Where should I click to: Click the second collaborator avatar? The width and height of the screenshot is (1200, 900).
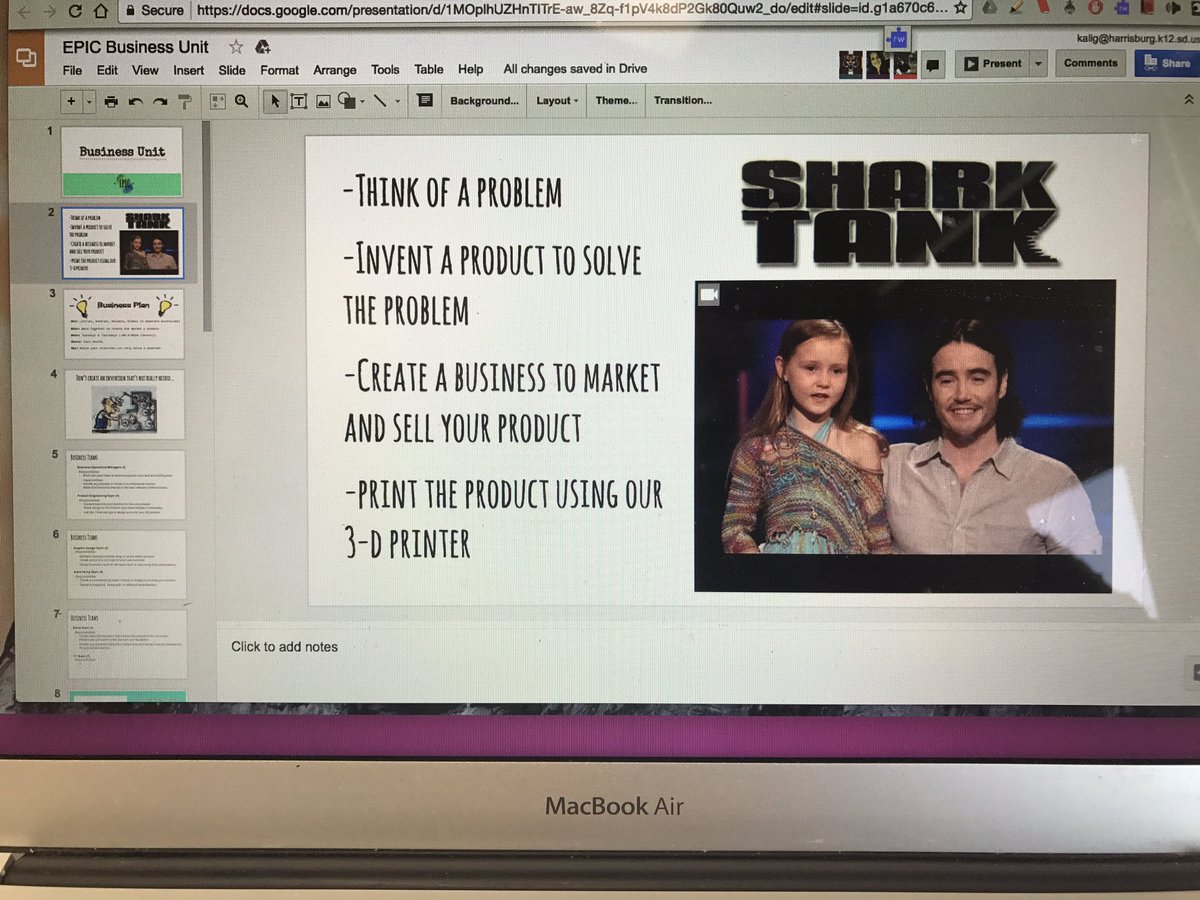(878, 65)
